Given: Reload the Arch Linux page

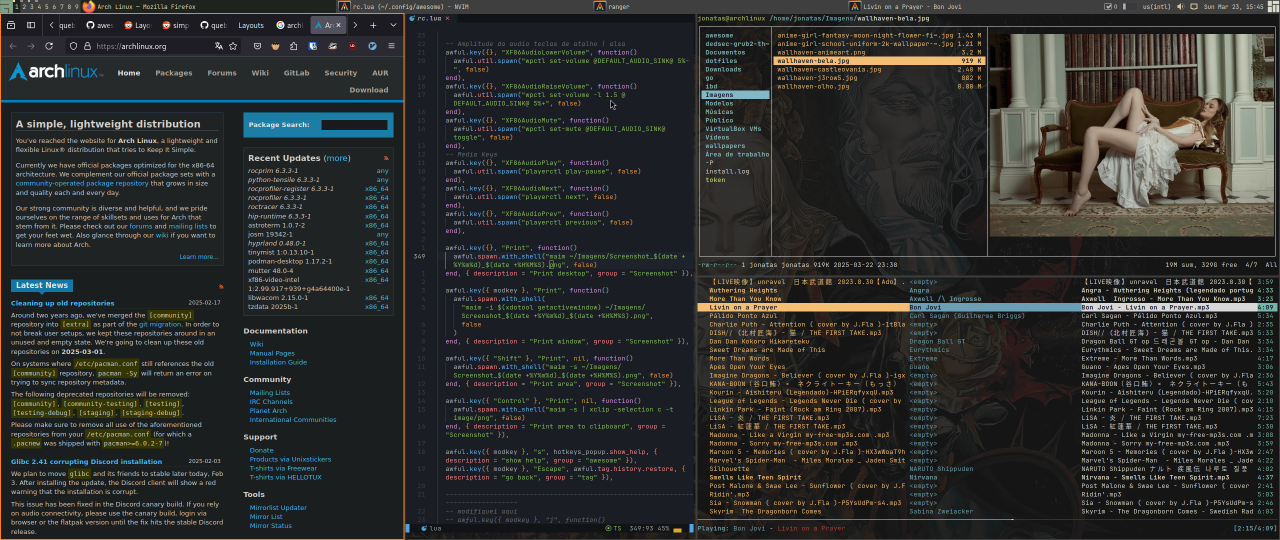Looking at the screenshot, I should pos(49,46).
